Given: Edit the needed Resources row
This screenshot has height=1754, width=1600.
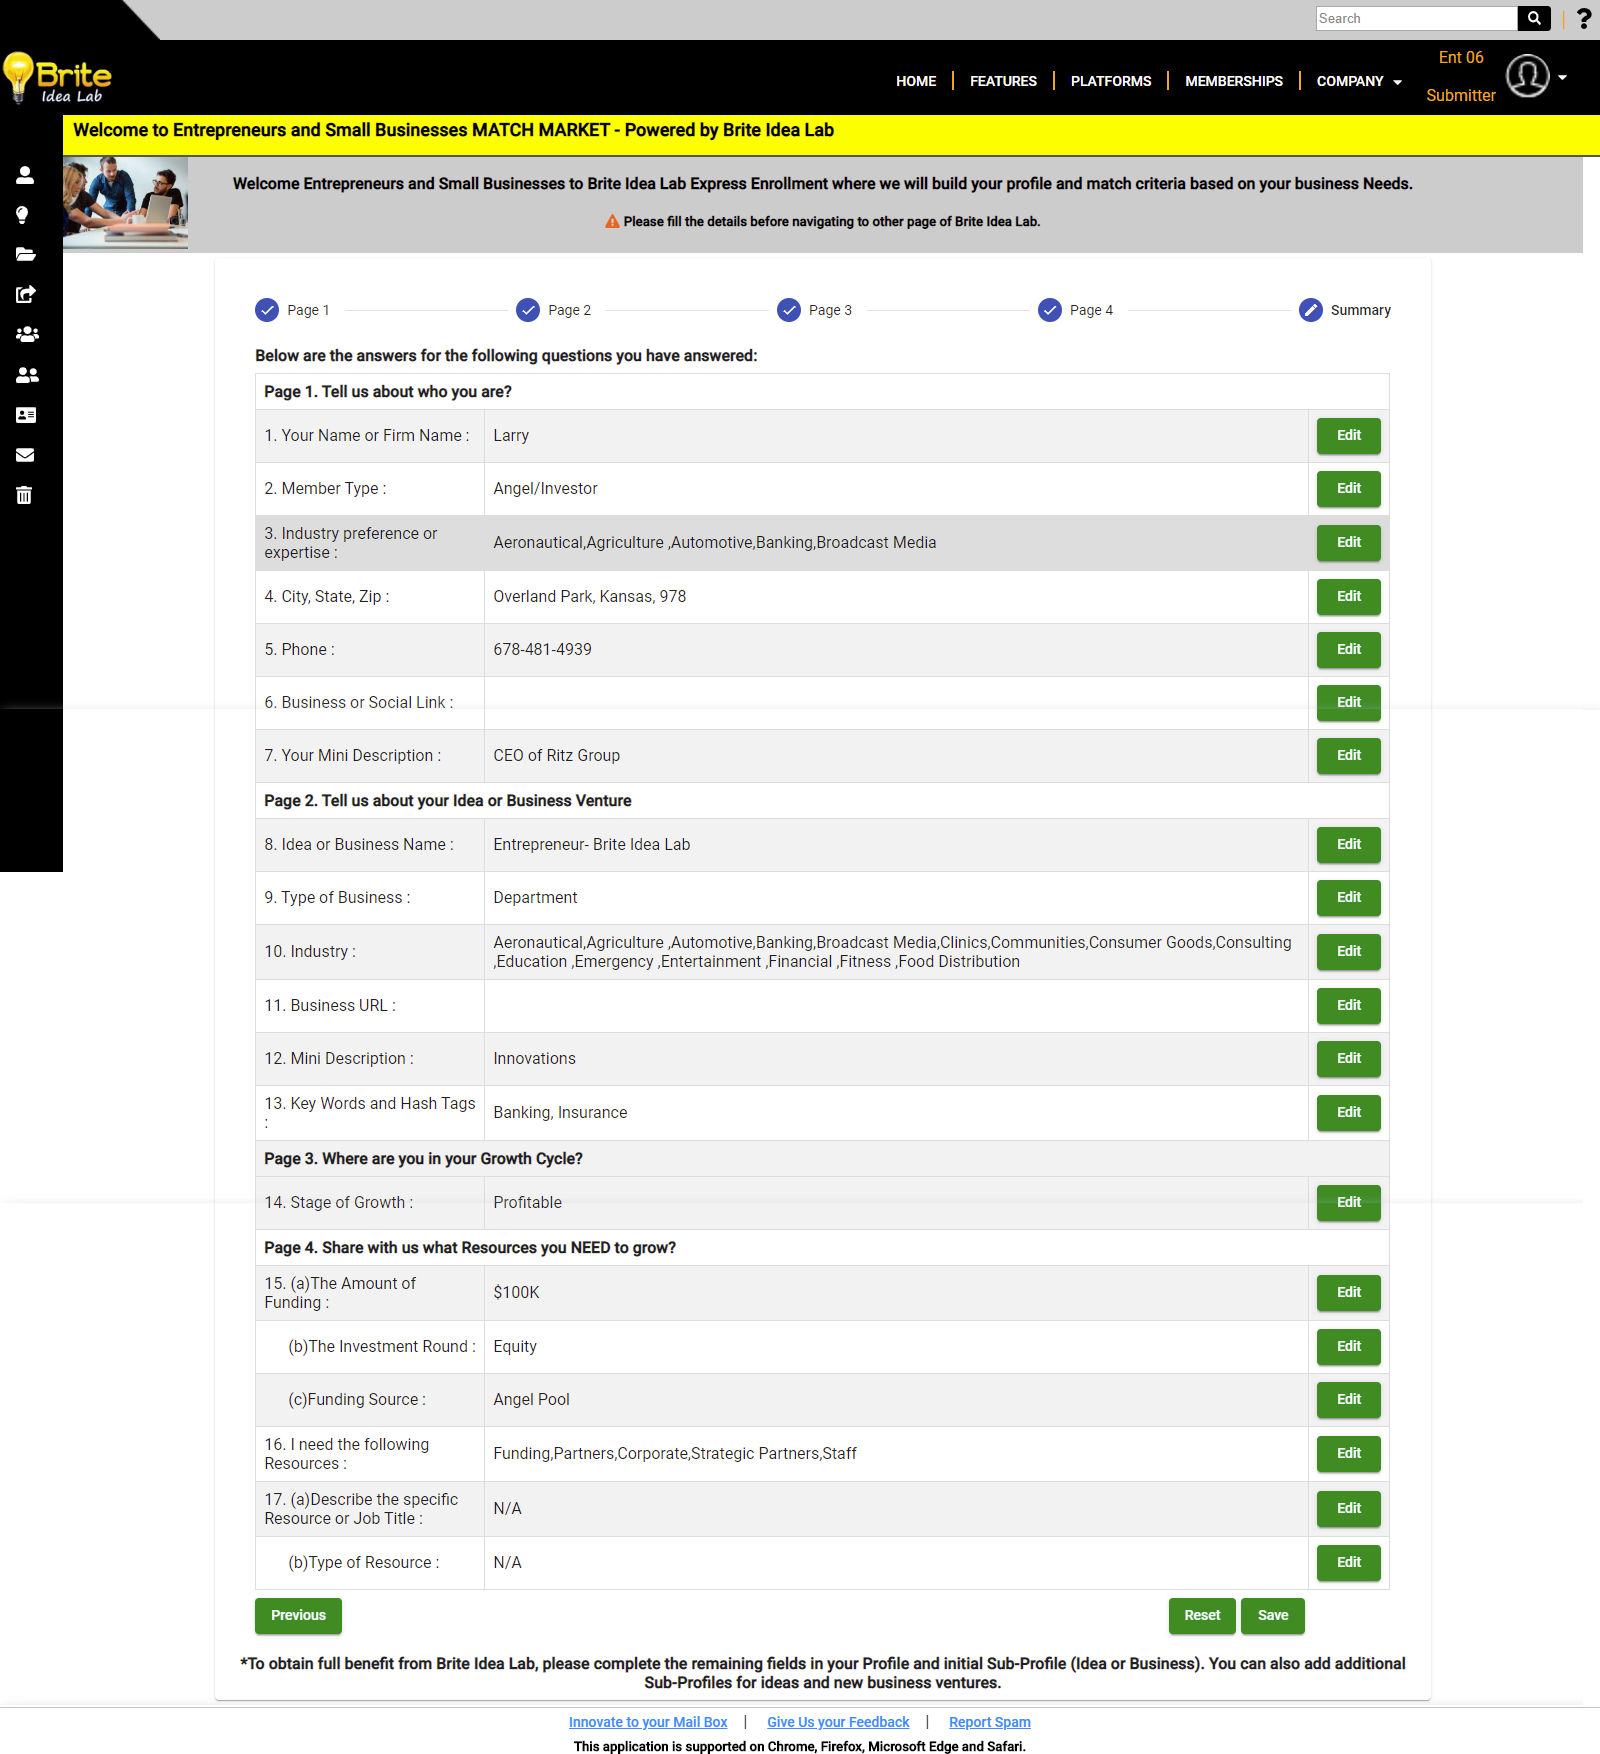Looking at the screenshot, I should pyautogui.click(x=1349, y=1454).
